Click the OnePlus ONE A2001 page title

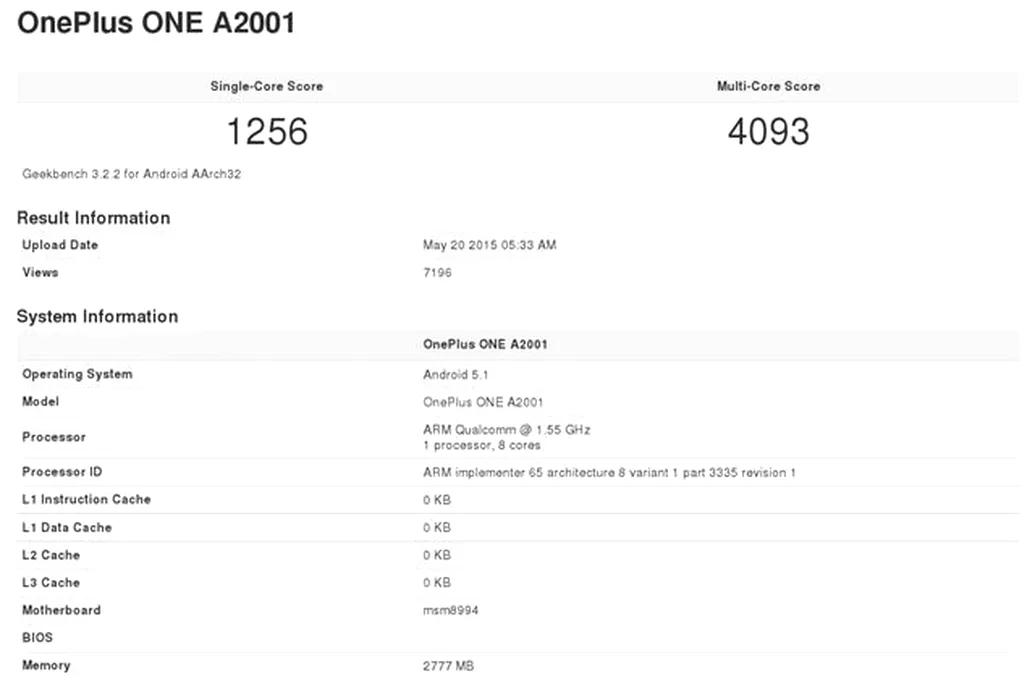[156, 24]
